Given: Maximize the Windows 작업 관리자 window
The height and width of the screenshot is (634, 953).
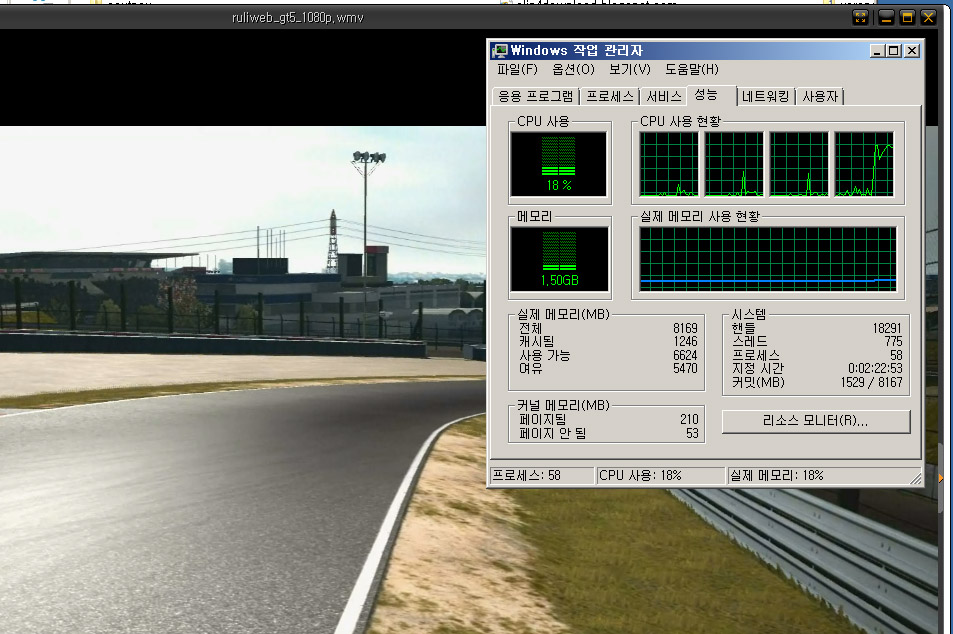Looking at the screenshot, I should 893,51.
